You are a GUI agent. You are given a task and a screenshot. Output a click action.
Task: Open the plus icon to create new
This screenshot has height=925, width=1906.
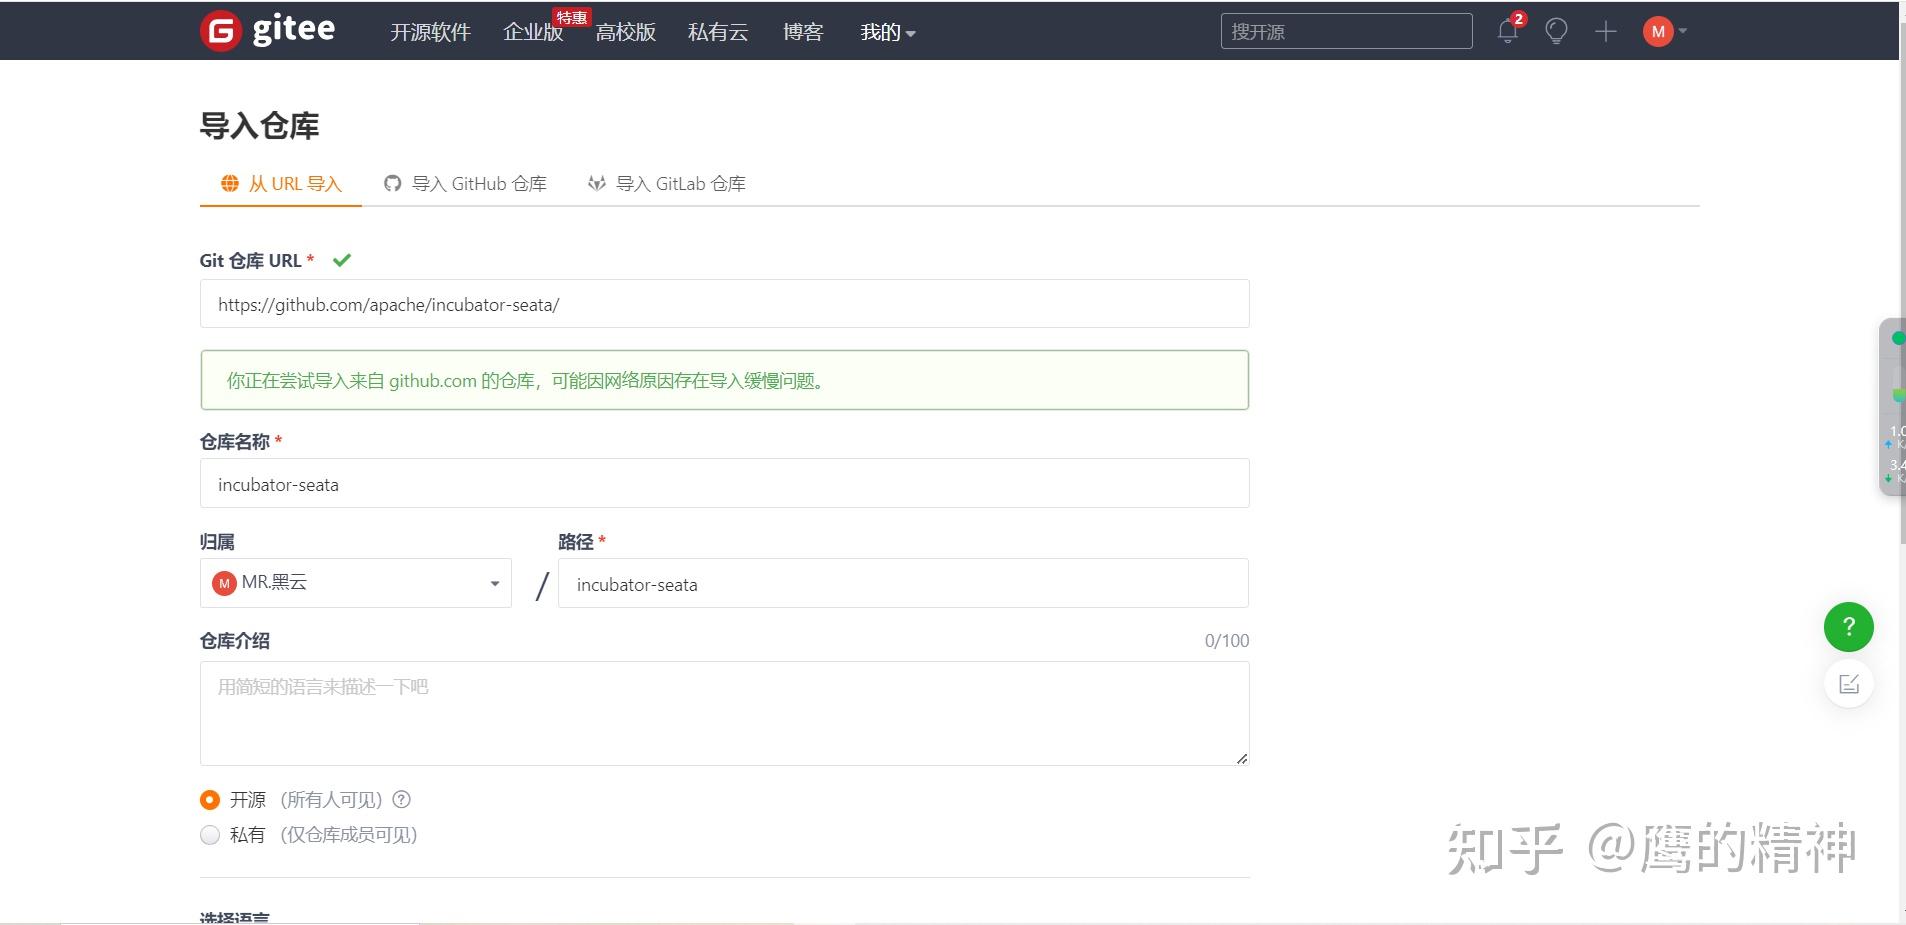pyautogui.click(x=1604, y=31)
